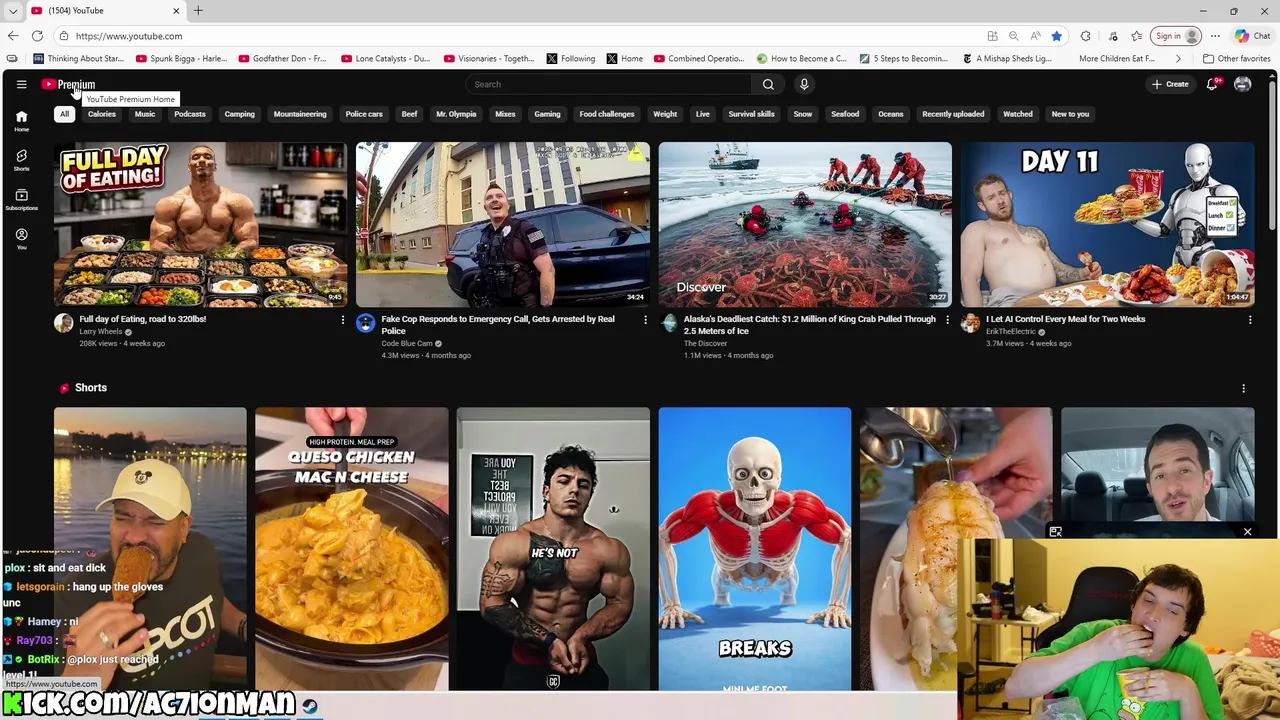Click the search magnifier button

768,84
